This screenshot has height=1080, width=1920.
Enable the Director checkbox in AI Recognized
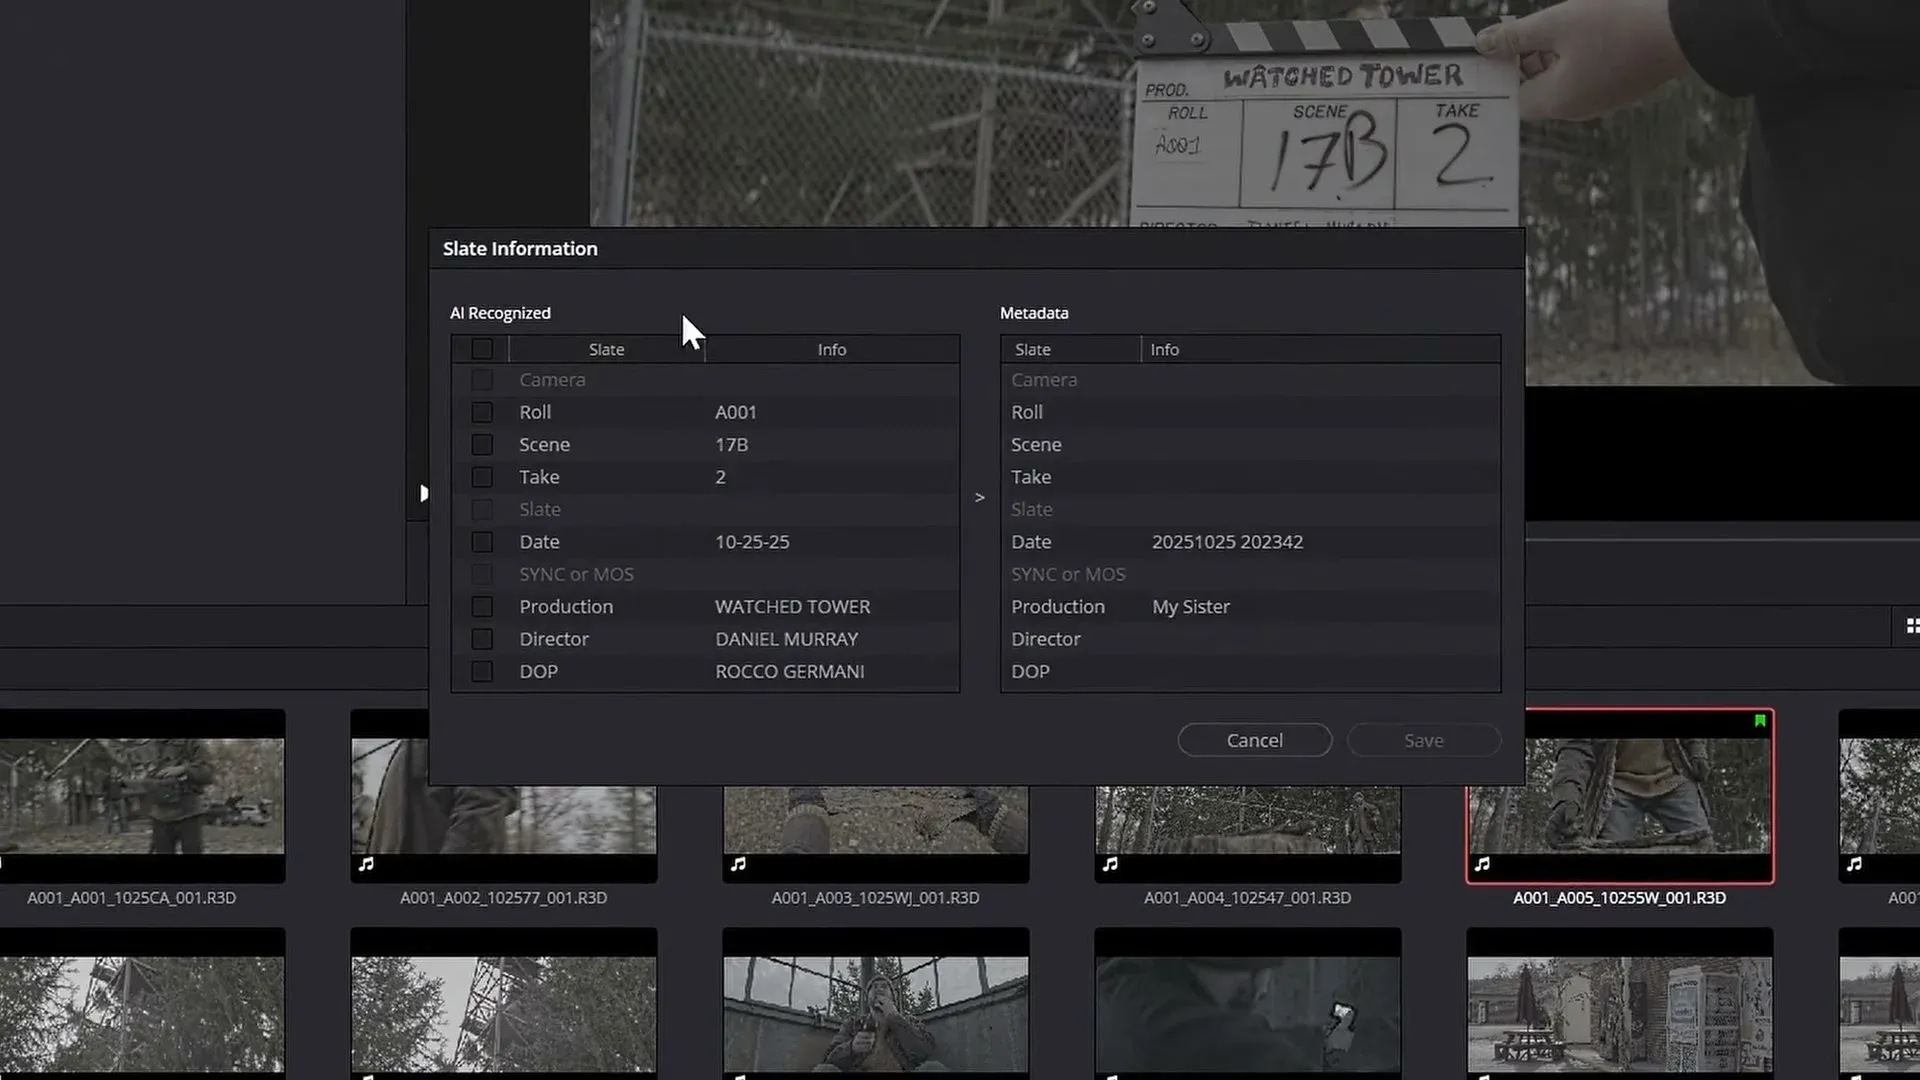tap(482, 639)
